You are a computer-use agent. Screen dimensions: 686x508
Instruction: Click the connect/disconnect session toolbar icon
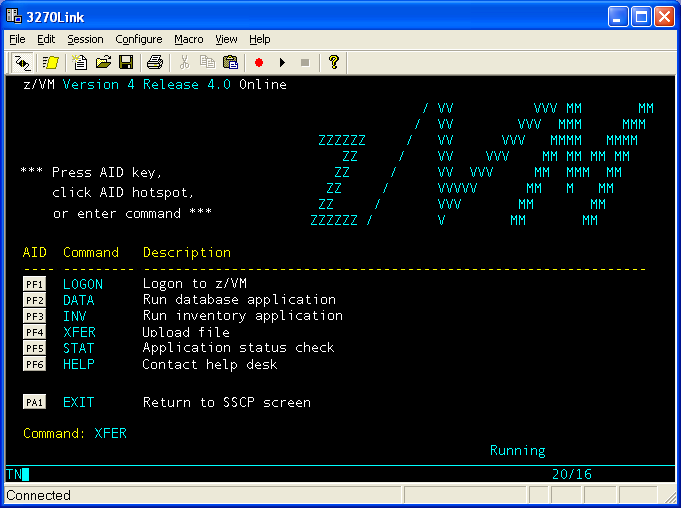pos(22,63)
